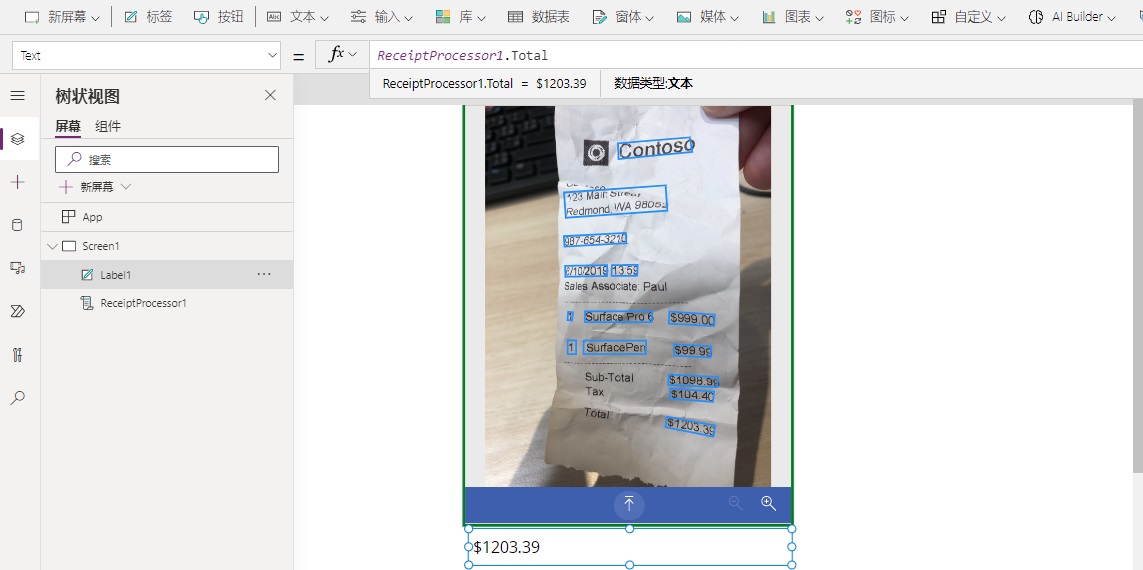
Task: Insert a 标签 label control
Action: coord(148,17)
